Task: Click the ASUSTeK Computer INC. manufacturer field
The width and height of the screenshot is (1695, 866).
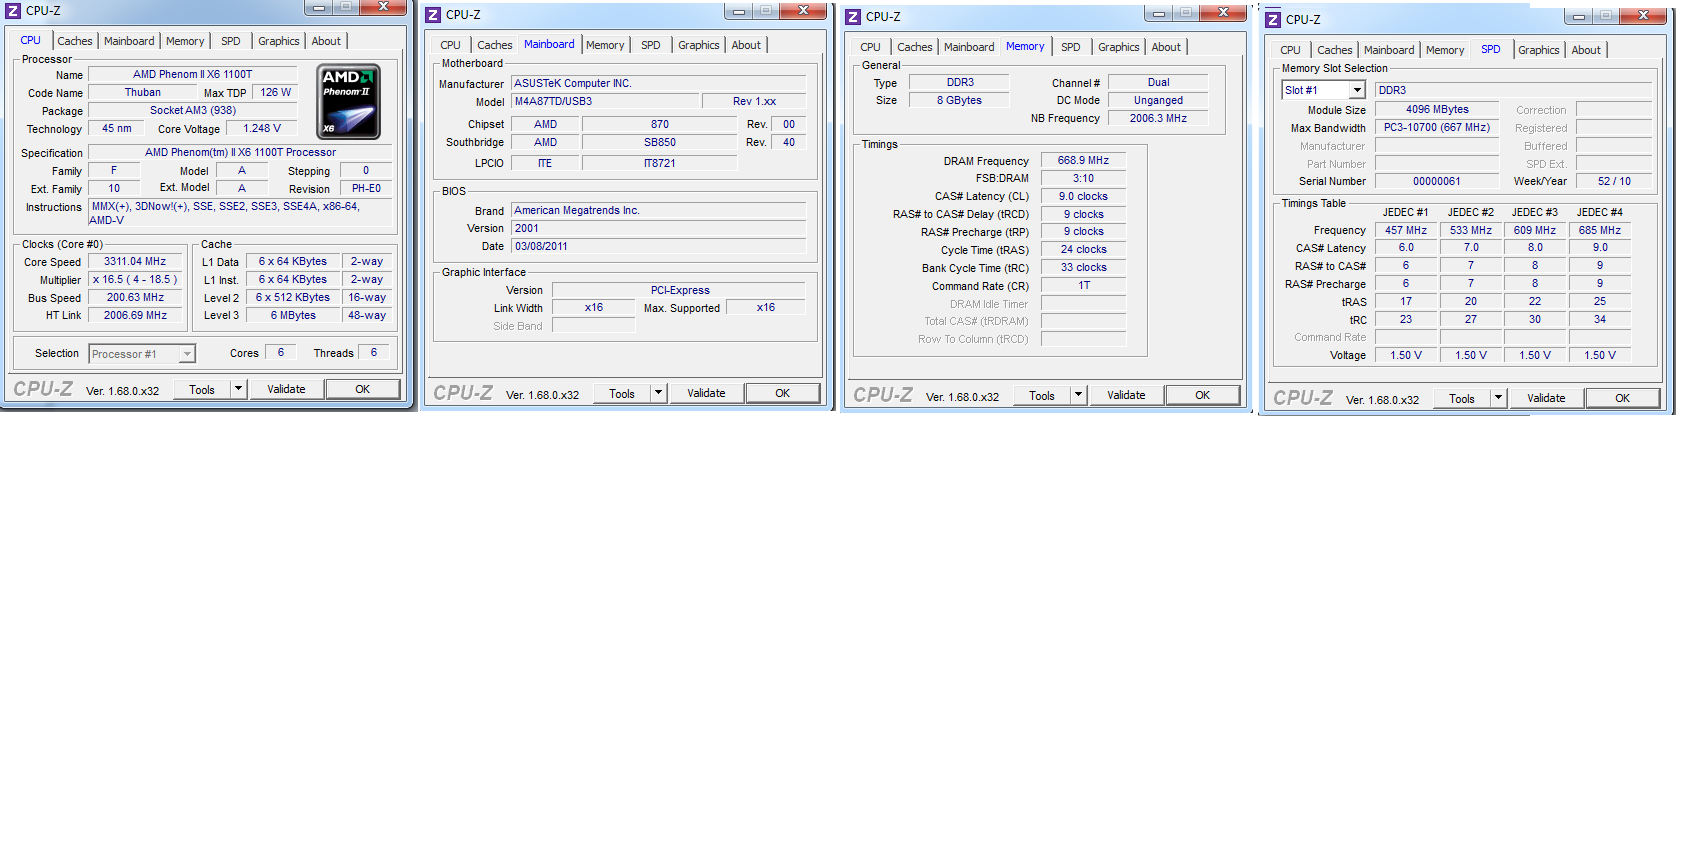Action: 659,83
